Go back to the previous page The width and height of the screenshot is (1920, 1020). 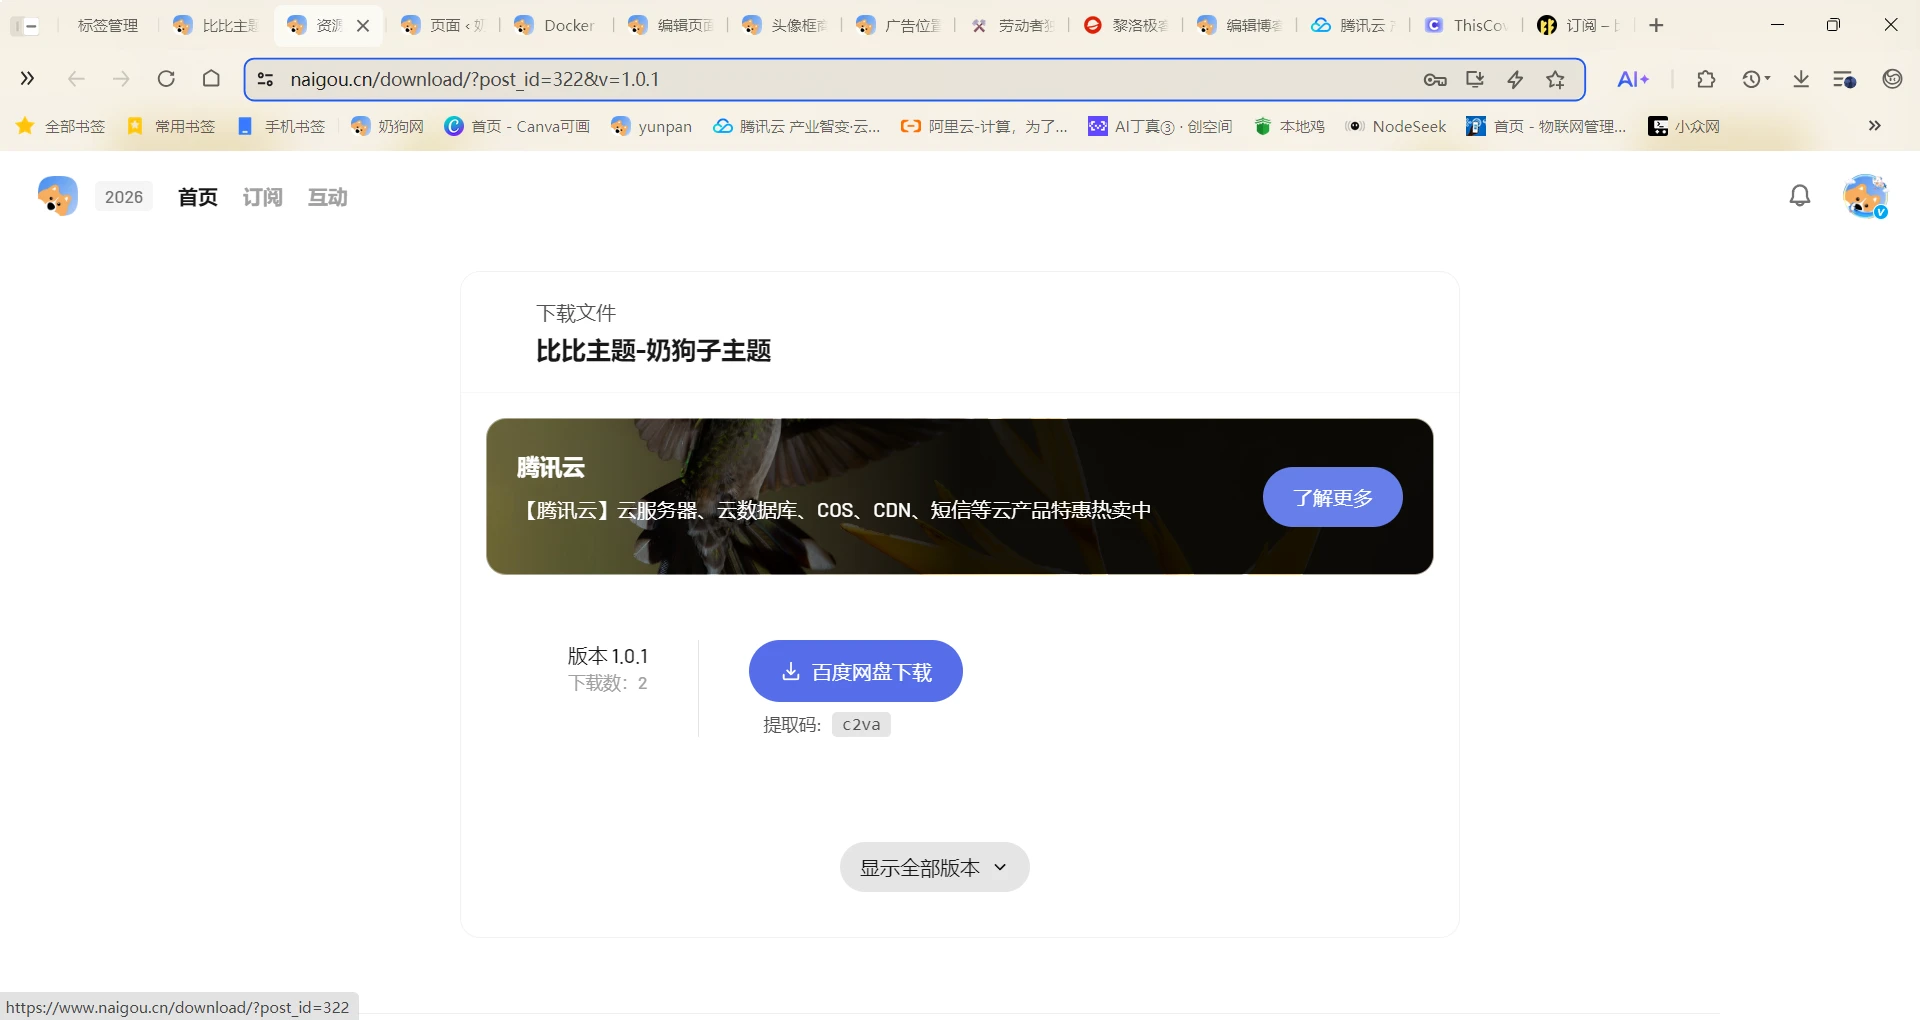[76, 79]
